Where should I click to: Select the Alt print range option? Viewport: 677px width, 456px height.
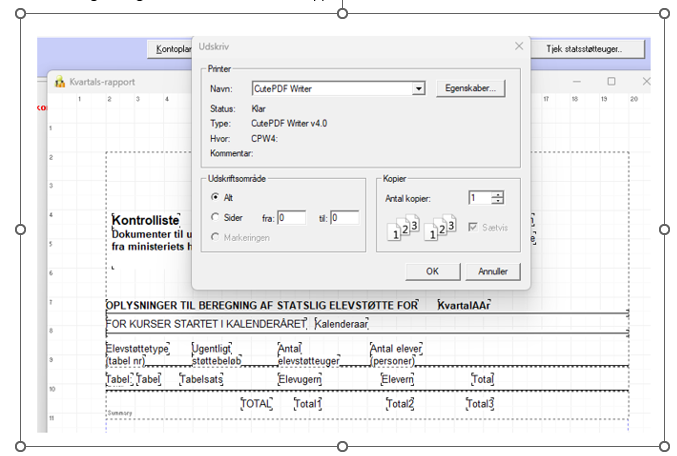pos(215,197)
